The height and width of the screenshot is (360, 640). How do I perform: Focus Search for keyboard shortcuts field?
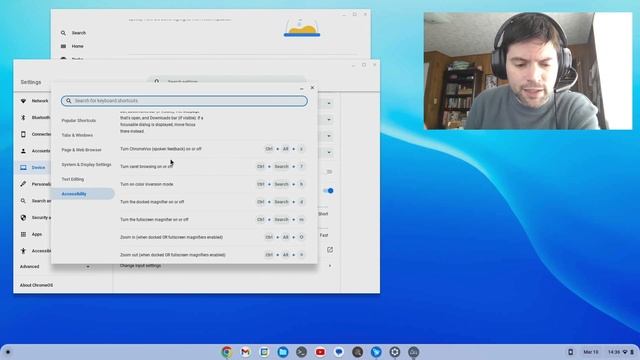[x=184, y=101]
